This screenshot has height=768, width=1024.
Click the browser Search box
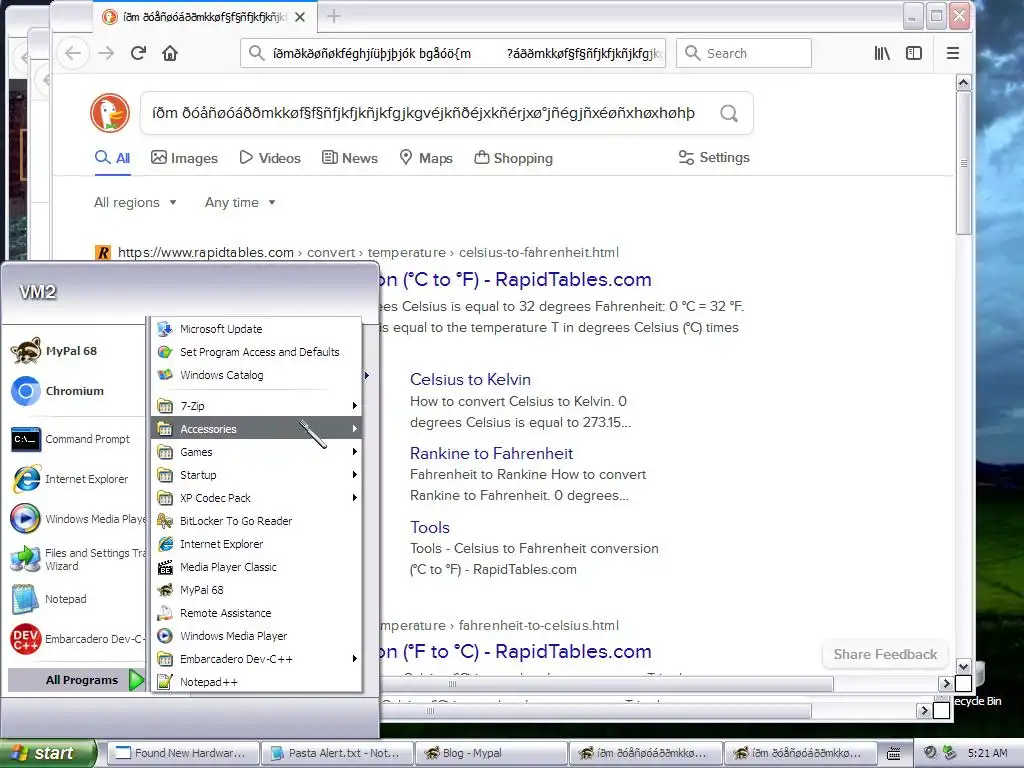[744, 53]
